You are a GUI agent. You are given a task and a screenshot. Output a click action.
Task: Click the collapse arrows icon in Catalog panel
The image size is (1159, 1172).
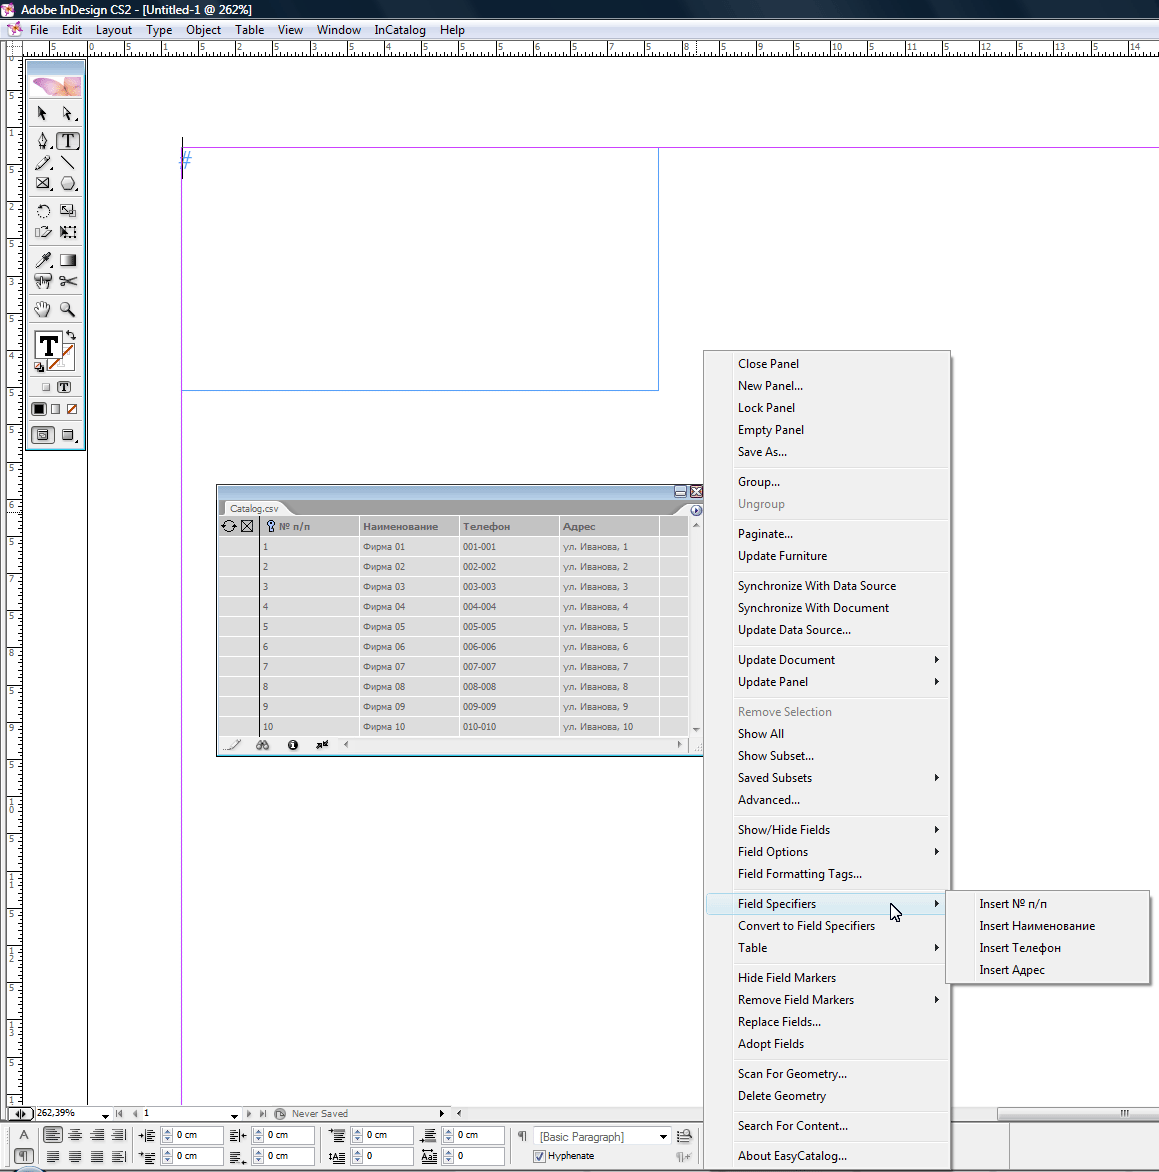pyautogui.click(x=322, y=745)
